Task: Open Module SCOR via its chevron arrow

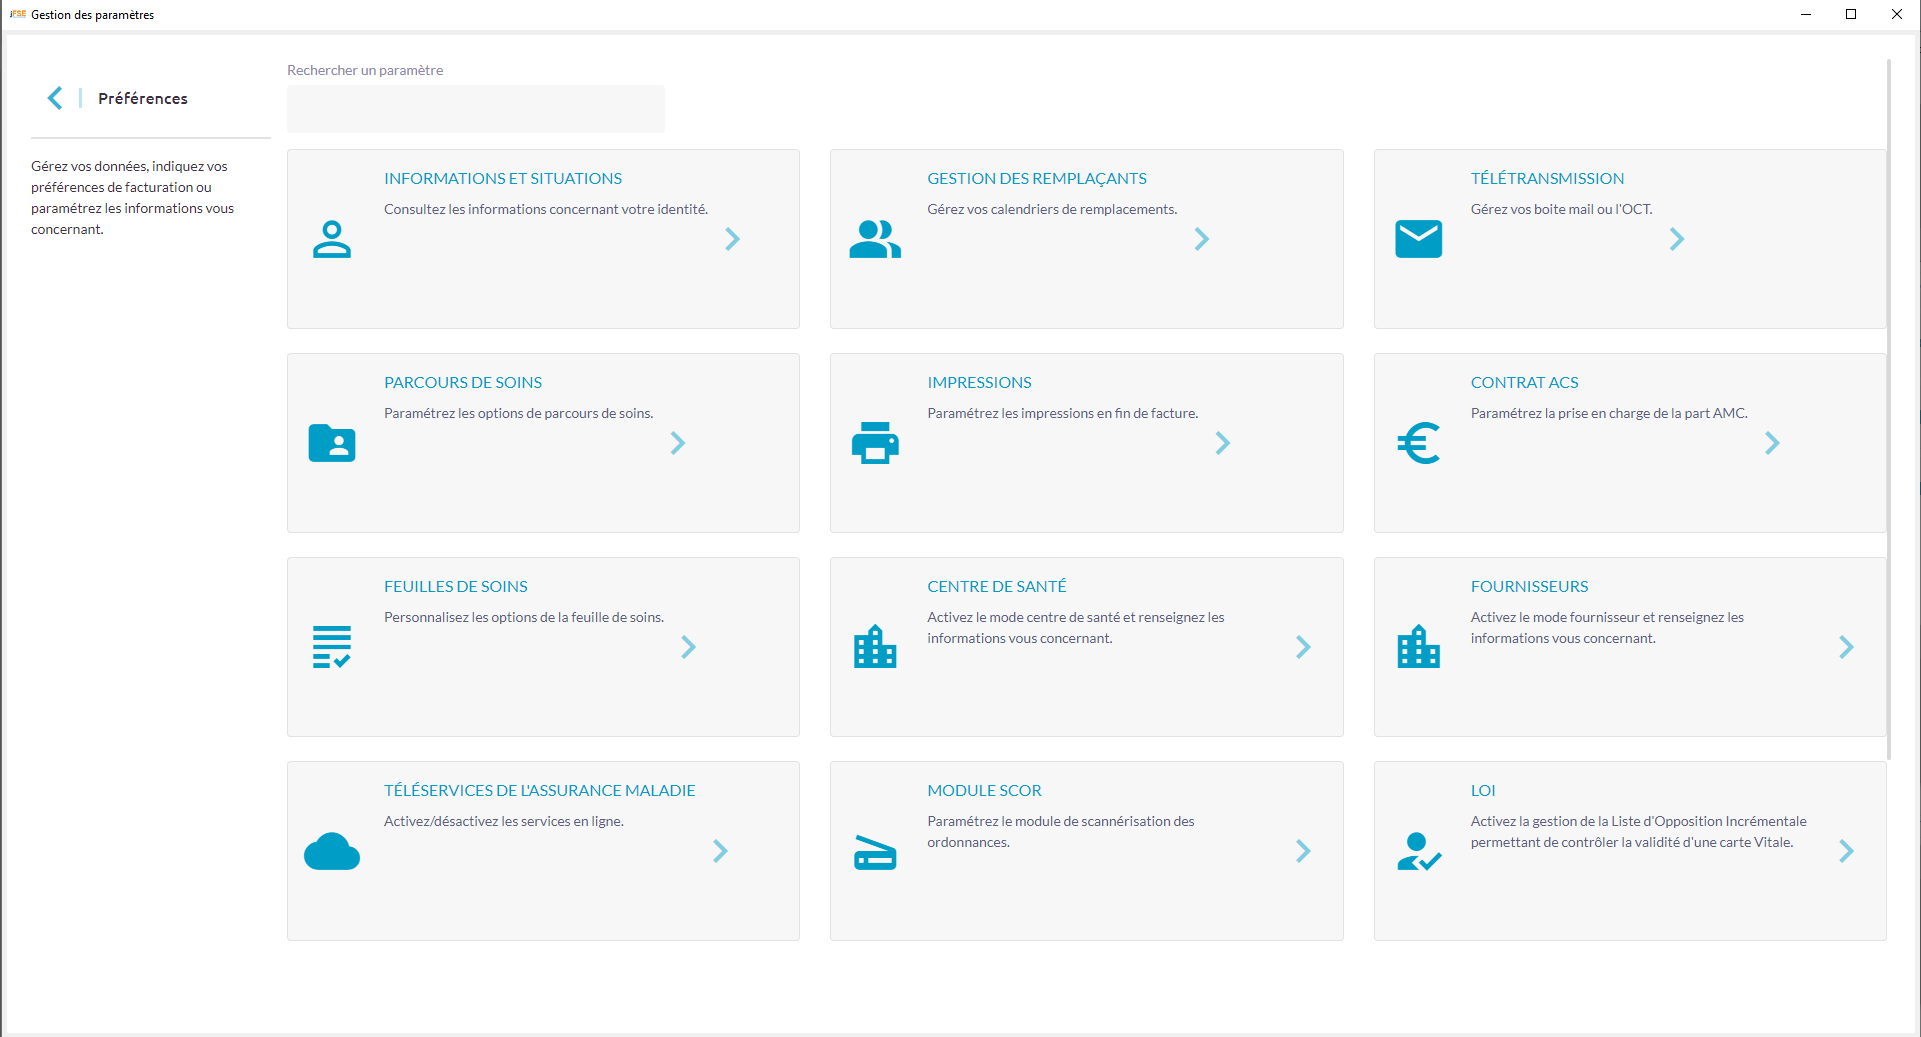Action: 1303,851
